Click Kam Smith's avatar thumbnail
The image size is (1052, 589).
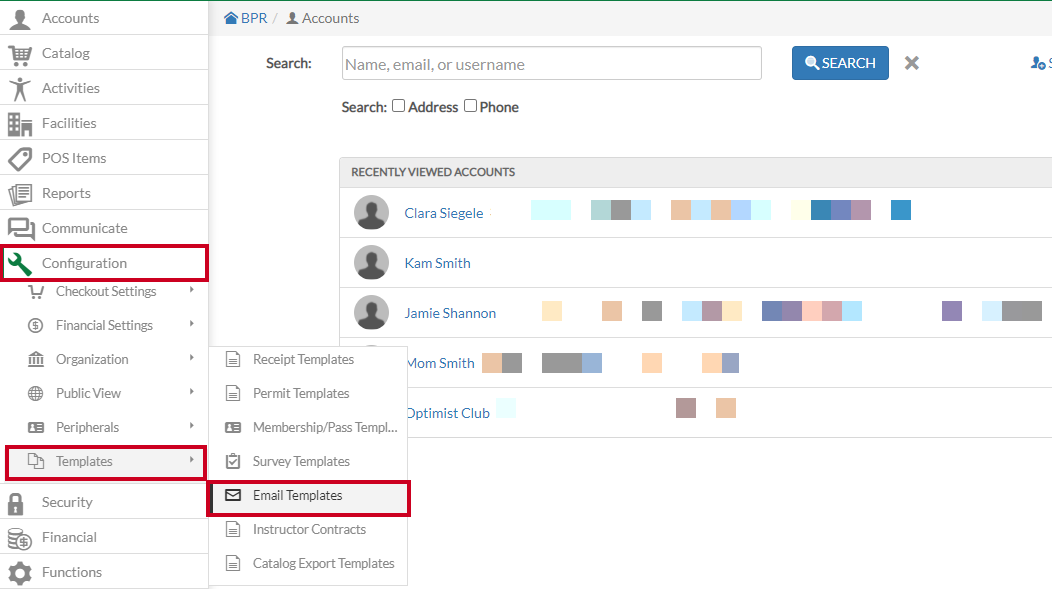click(372, 262)
